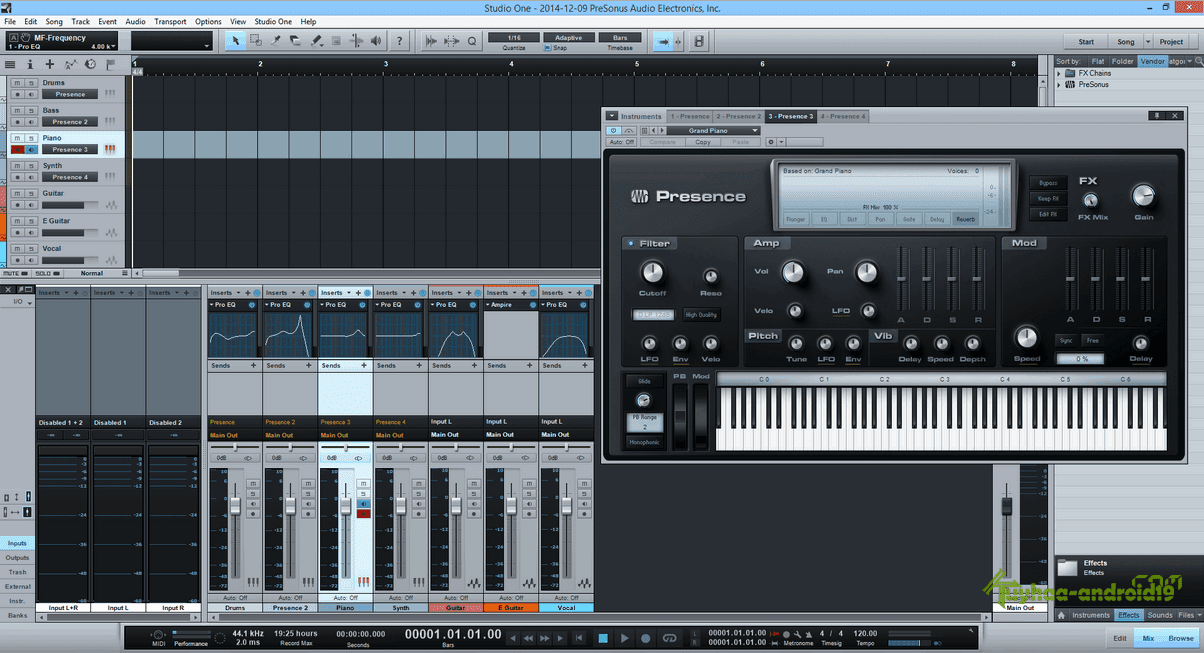Screen dimensions: 1204x653
Task: Click the Start button in the top right
Action: point(1086,41)
